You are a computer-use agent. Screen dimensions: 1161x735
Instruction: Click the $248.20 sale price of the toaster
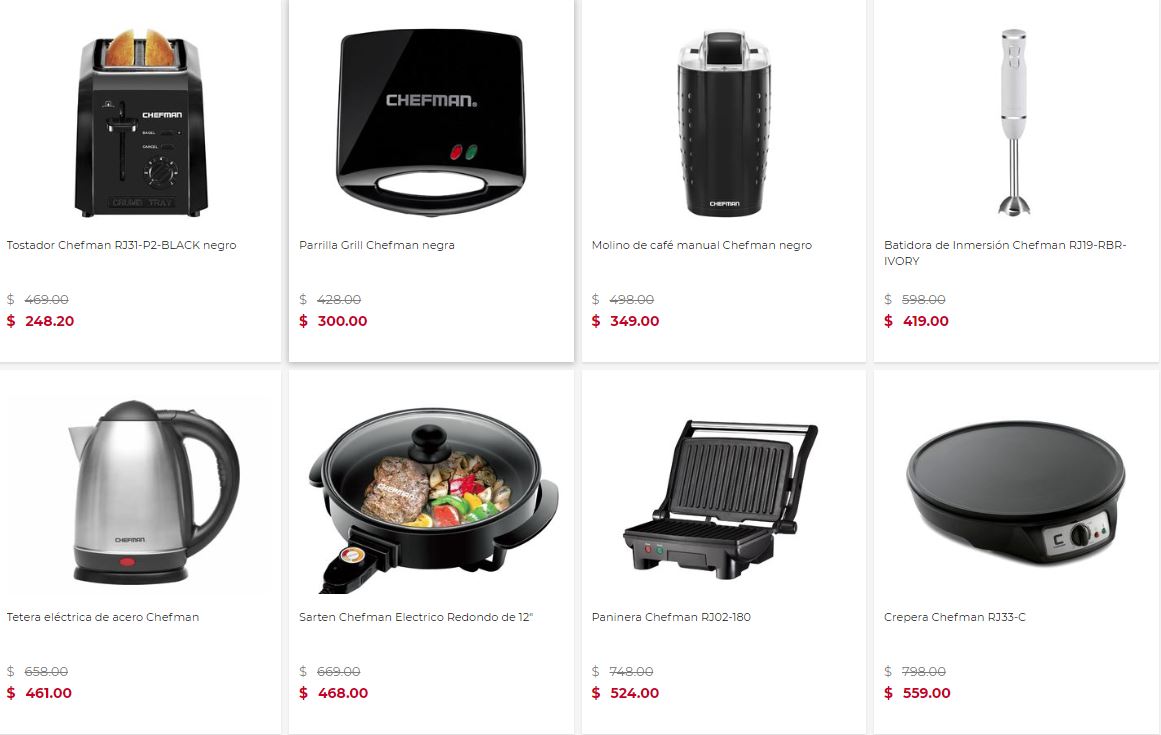tap(41, 321)
